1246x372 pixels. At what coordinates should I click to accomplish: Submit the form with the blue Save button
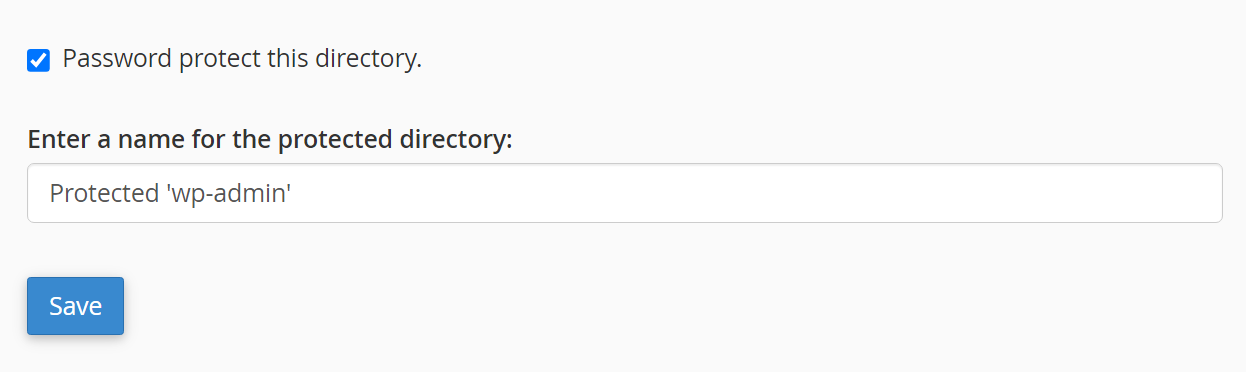75,306
